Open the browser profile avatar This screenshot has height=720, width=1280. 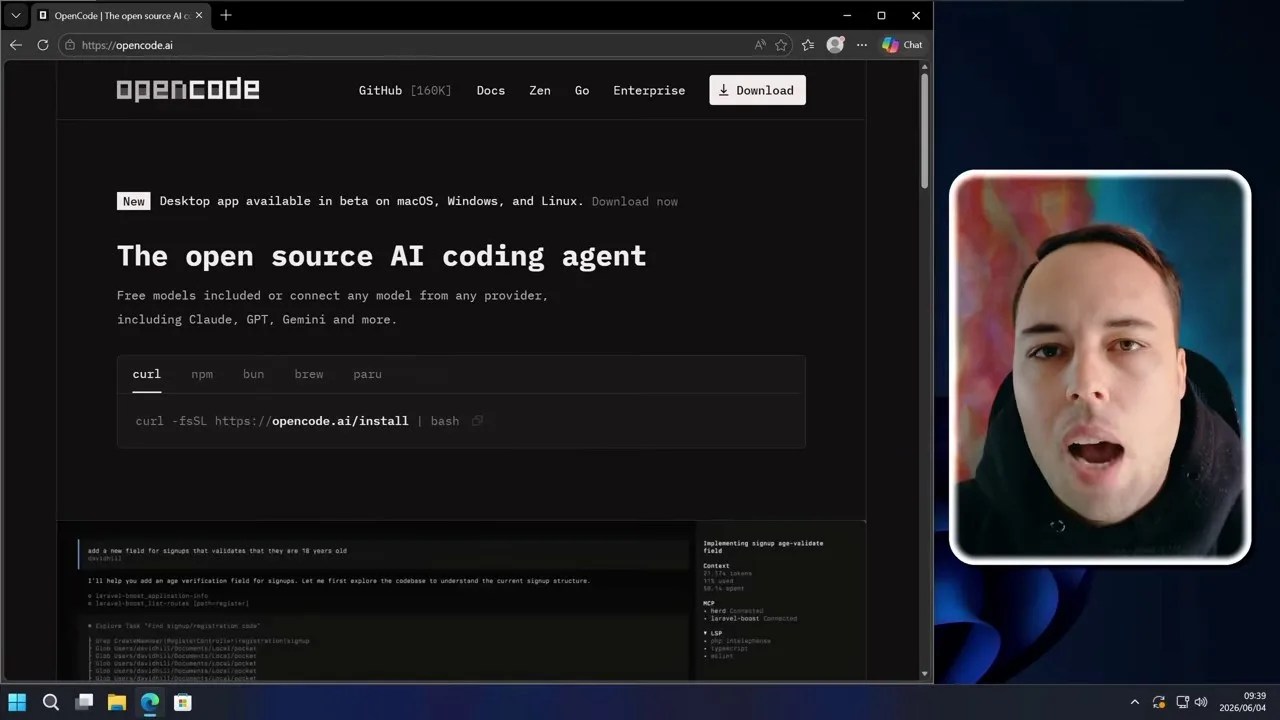[835, 44]
